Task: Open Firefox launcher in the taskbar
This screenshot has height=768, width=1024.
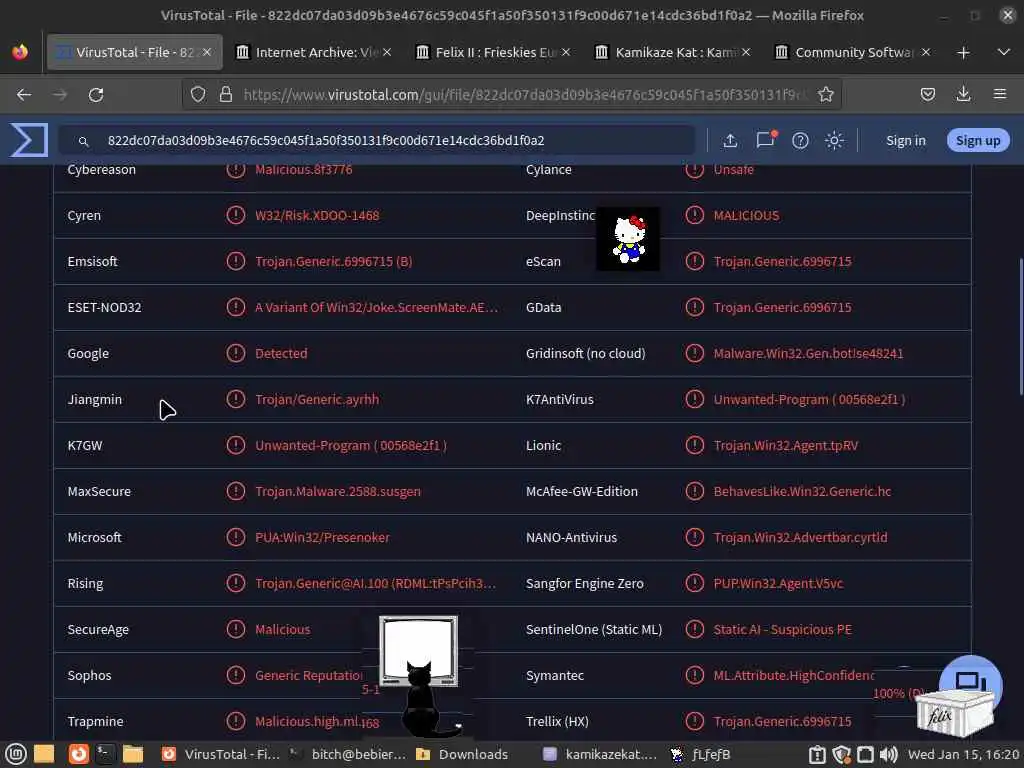Action: click(78, 754)
